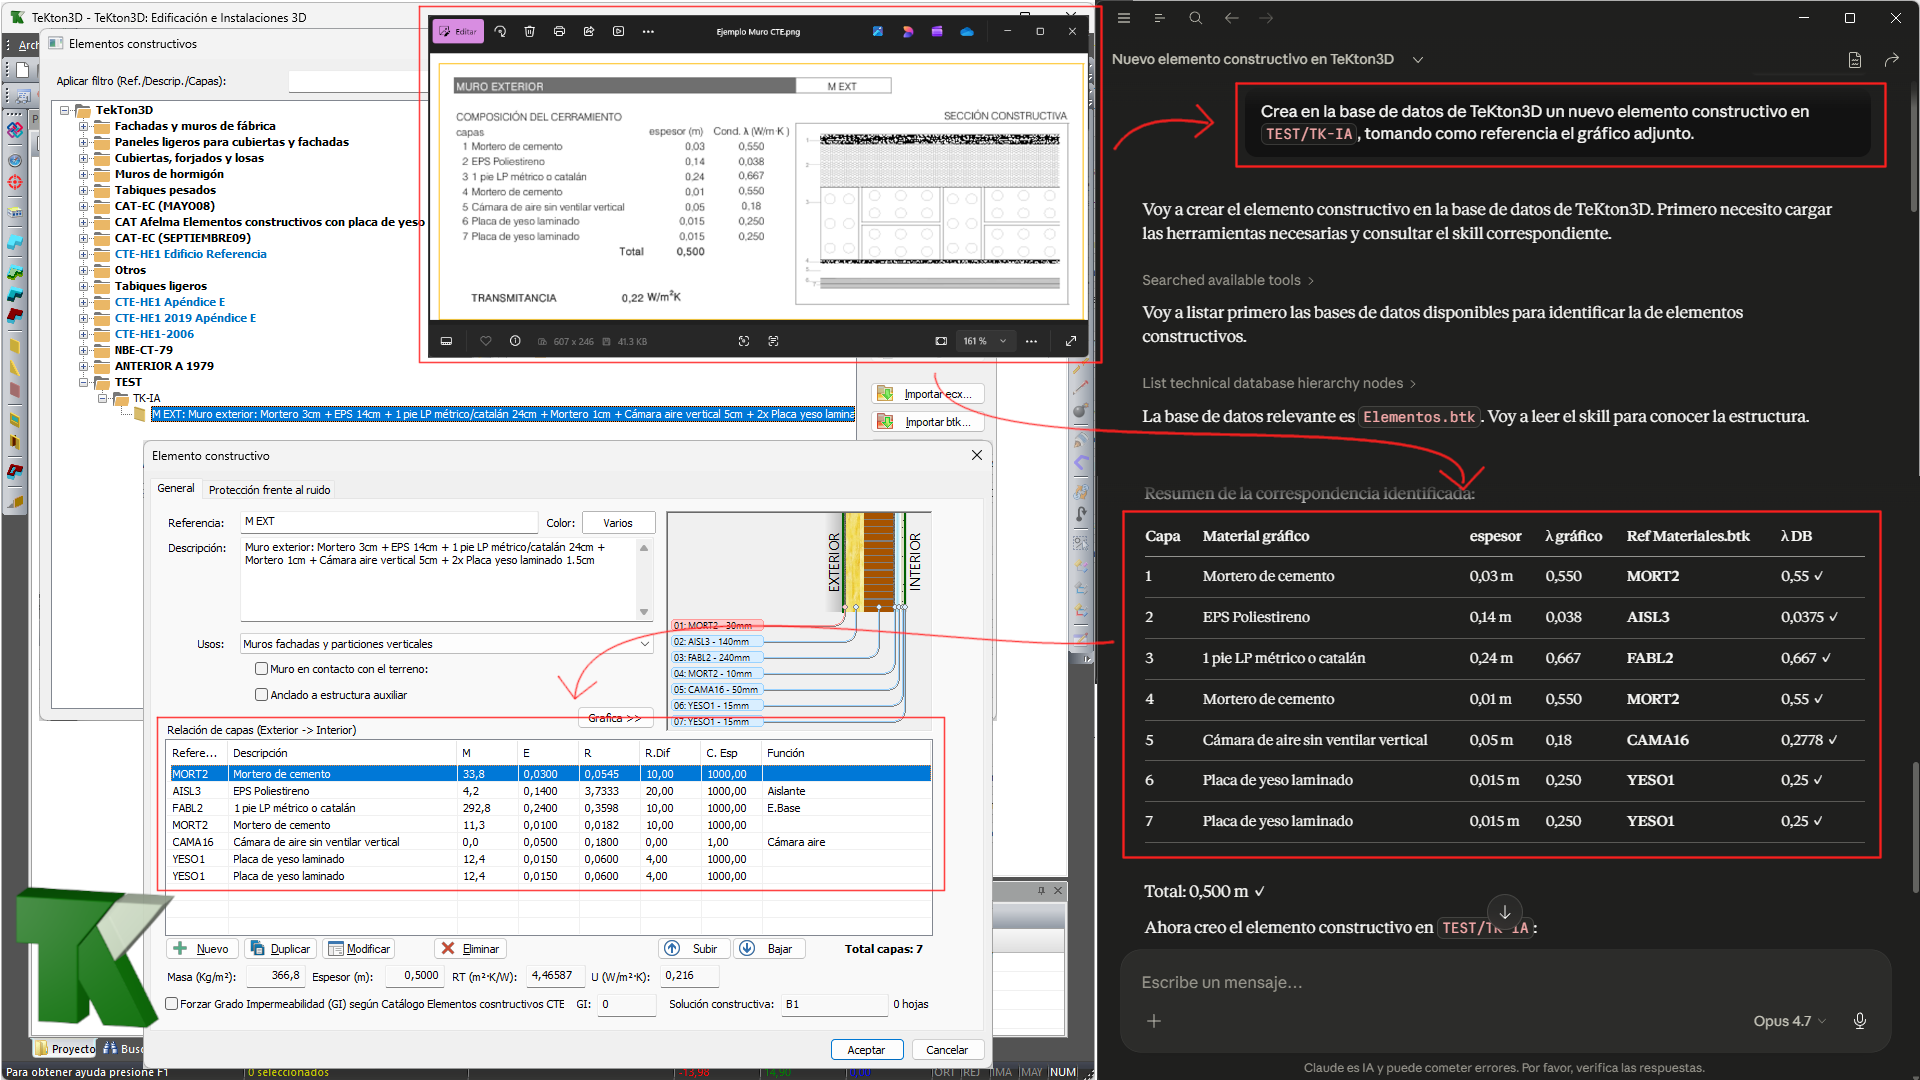This screenshot has height=1080, width=1920.
Task: Click the Referencia field containing M EXT
Action: click(390, 522)
